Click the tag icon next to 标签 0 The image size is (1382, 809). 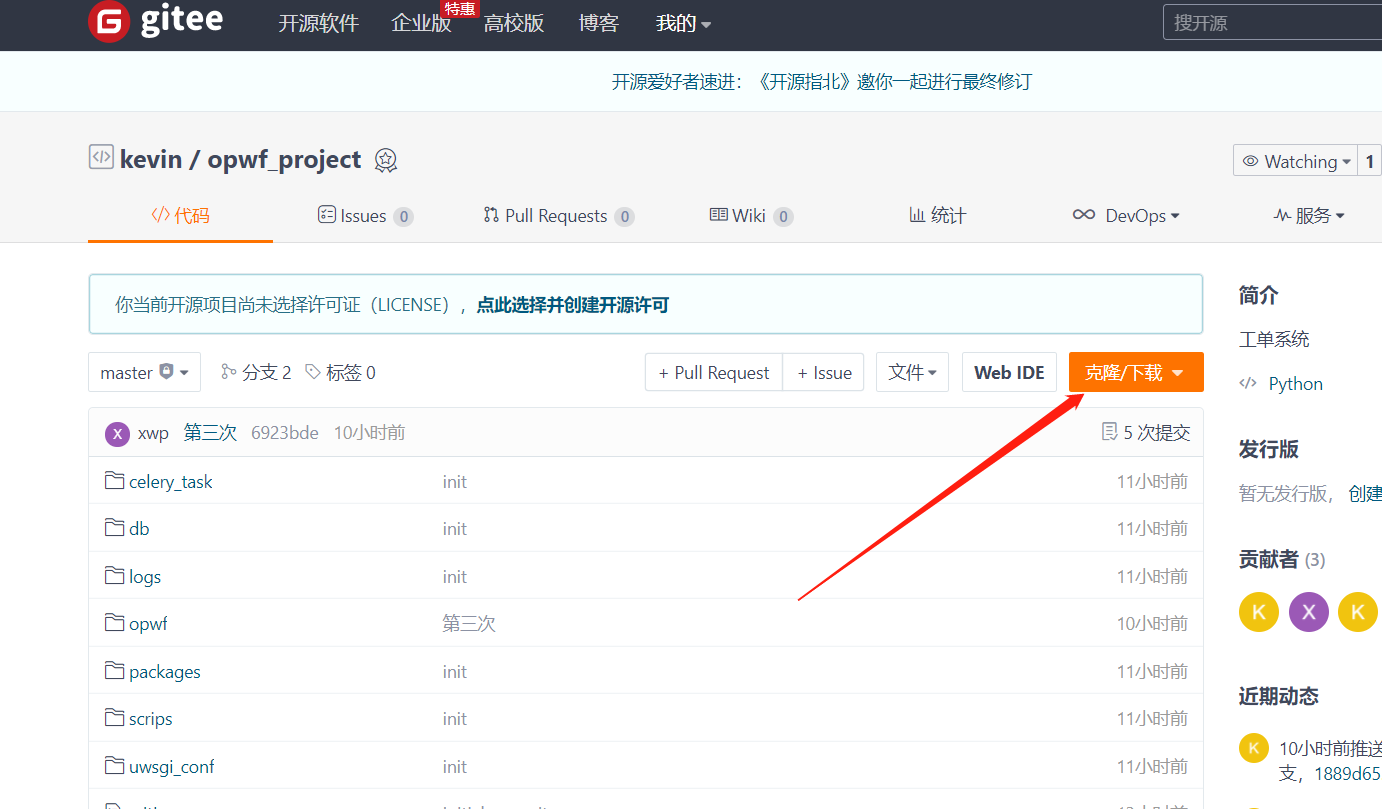[313, 372]
